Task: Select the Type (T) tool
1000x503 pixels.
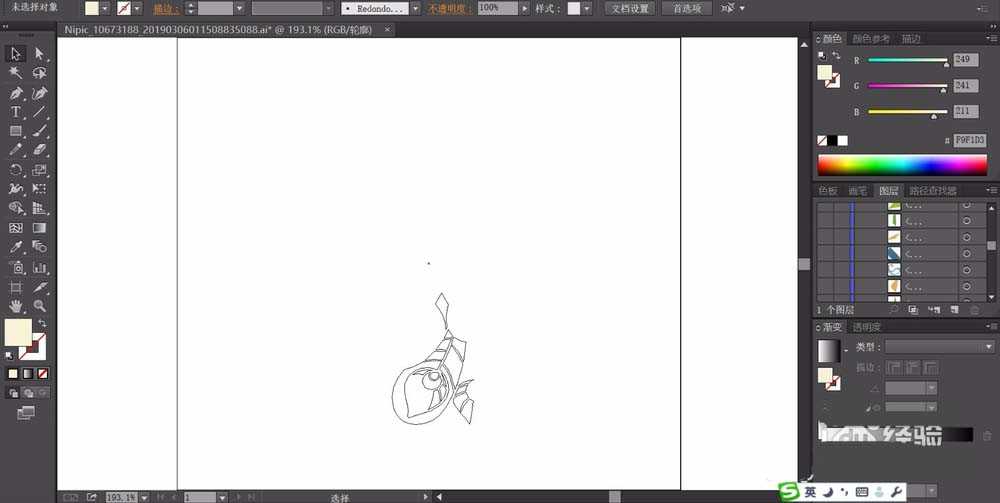Action: pyautogui.click(x=16, y=112)
